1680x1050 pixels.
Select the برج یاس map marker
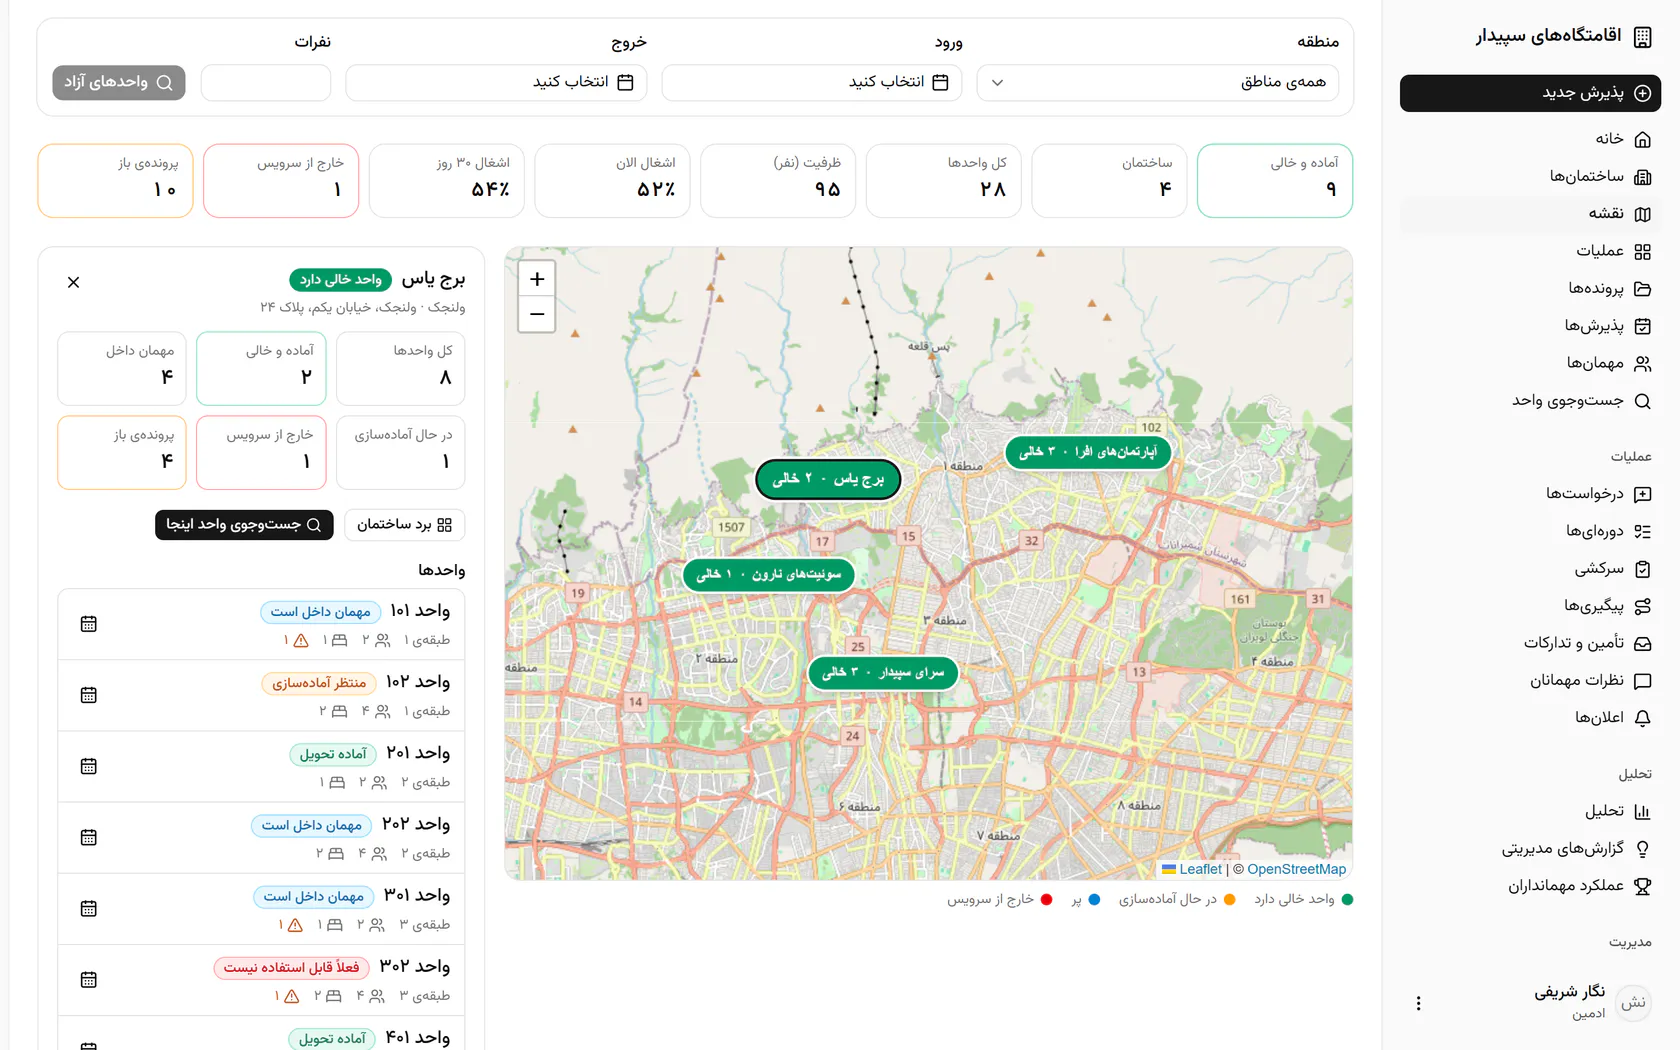click(828, 479)
